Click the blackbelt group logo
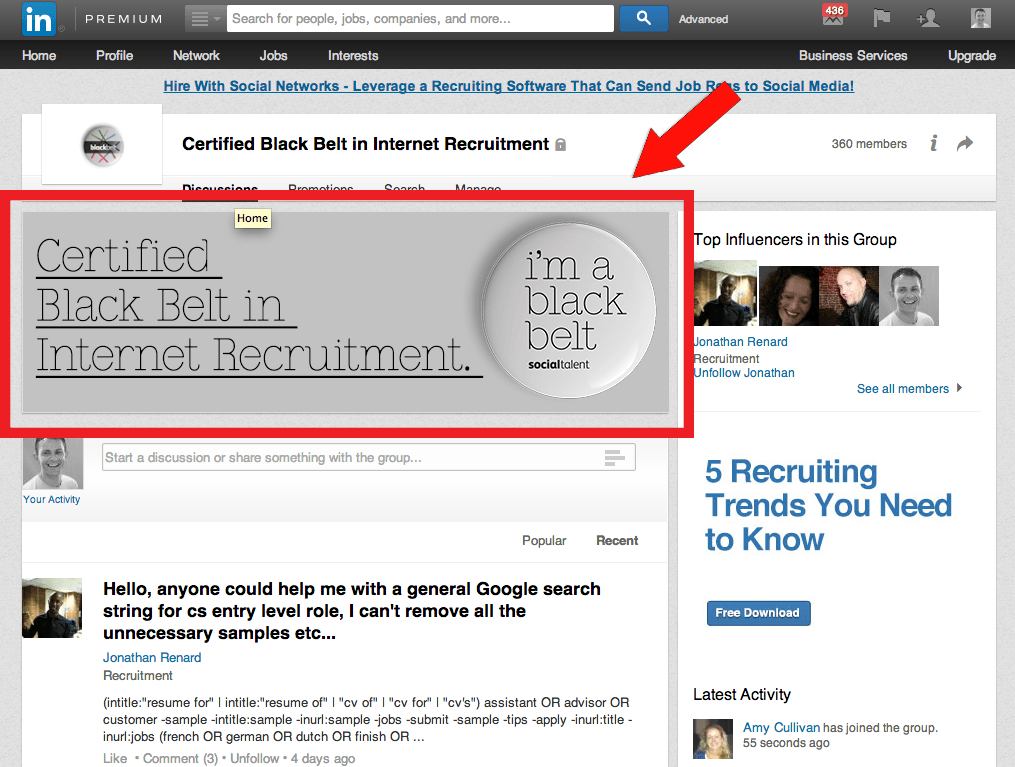 102,145
